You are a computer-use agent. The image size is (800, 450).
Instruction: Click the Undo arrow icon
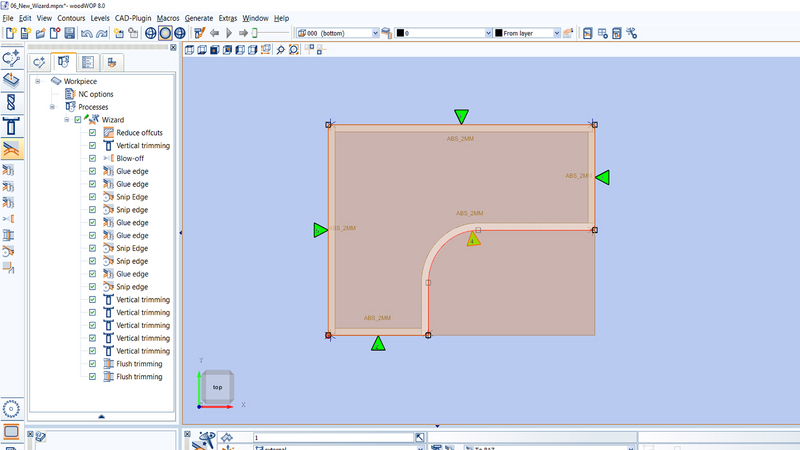pyautogui.click(x=86, y=33)
